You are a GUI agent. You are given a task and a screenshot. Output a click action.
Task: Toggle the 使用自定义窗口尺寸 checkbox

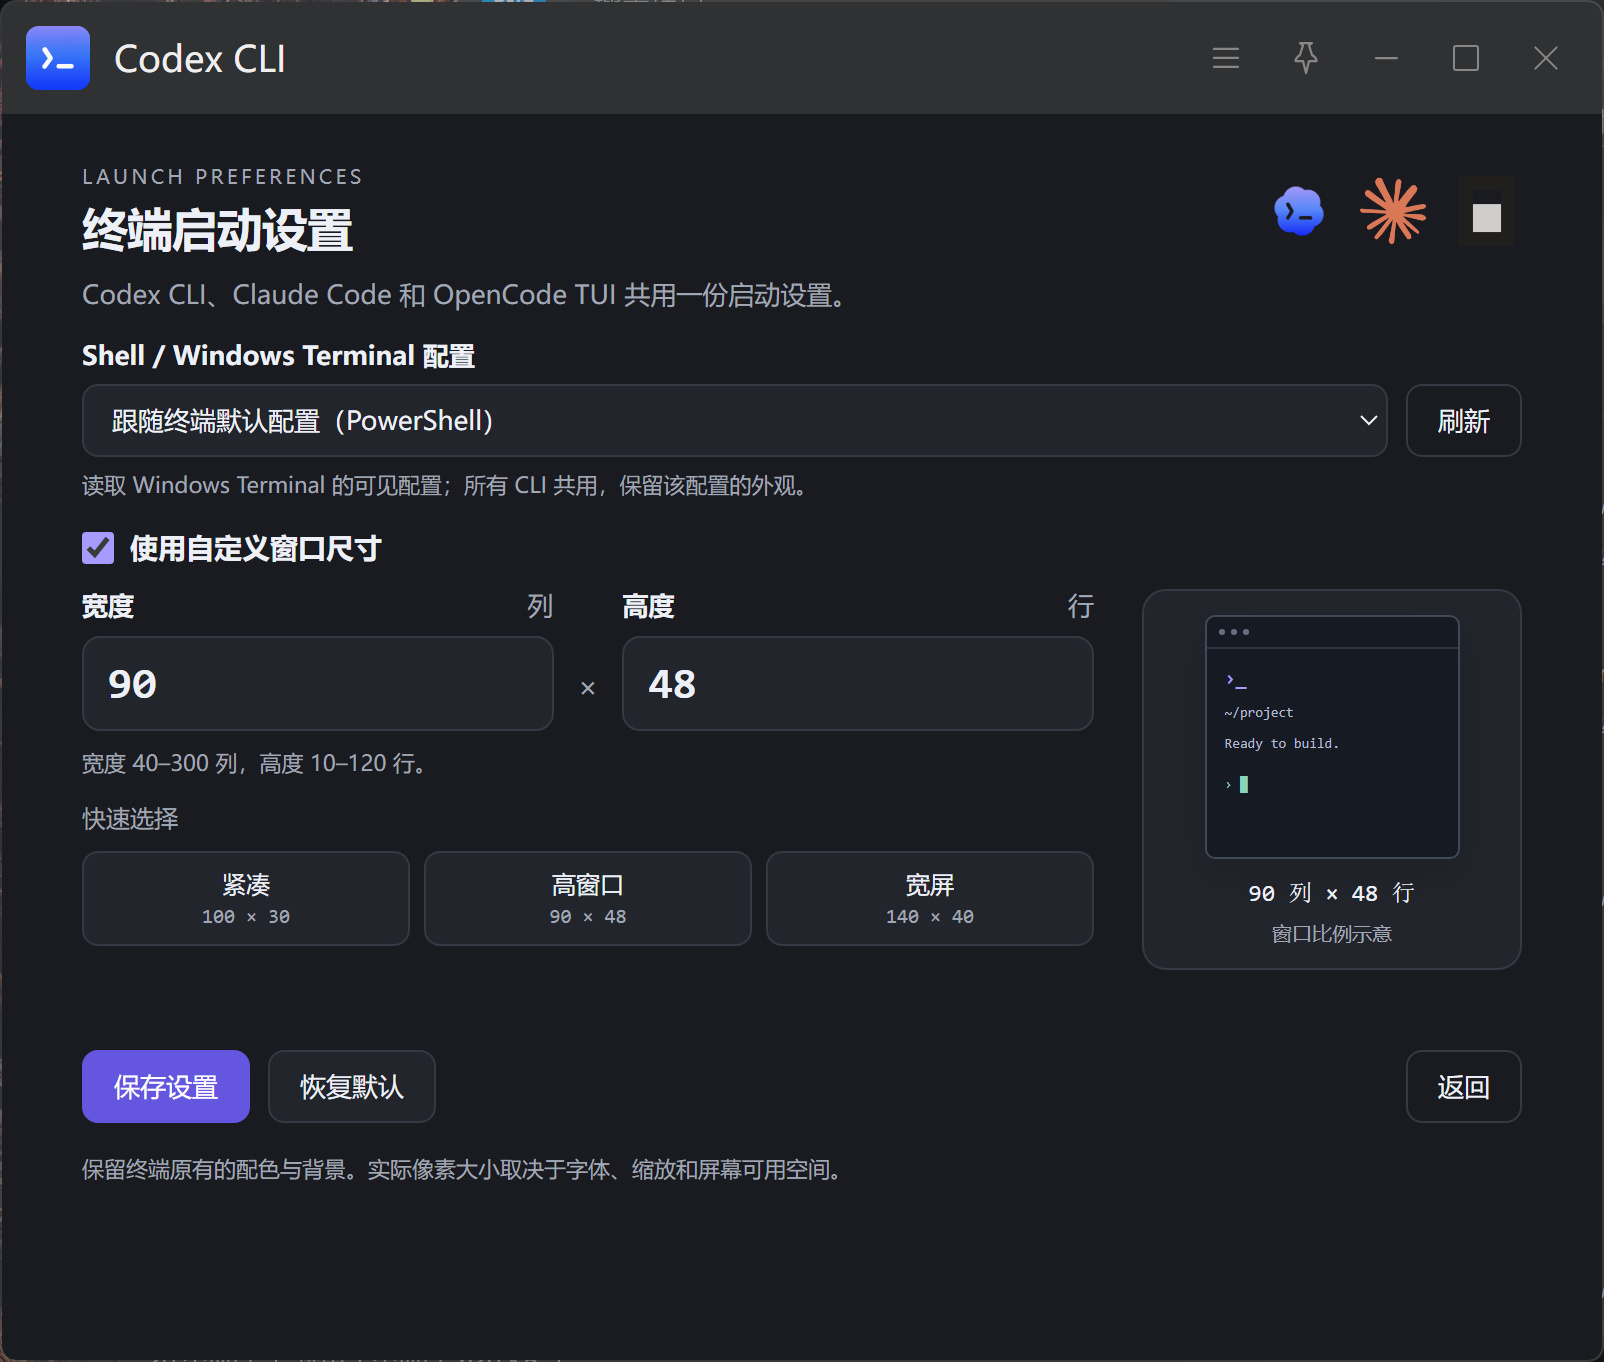click(98, 548)
